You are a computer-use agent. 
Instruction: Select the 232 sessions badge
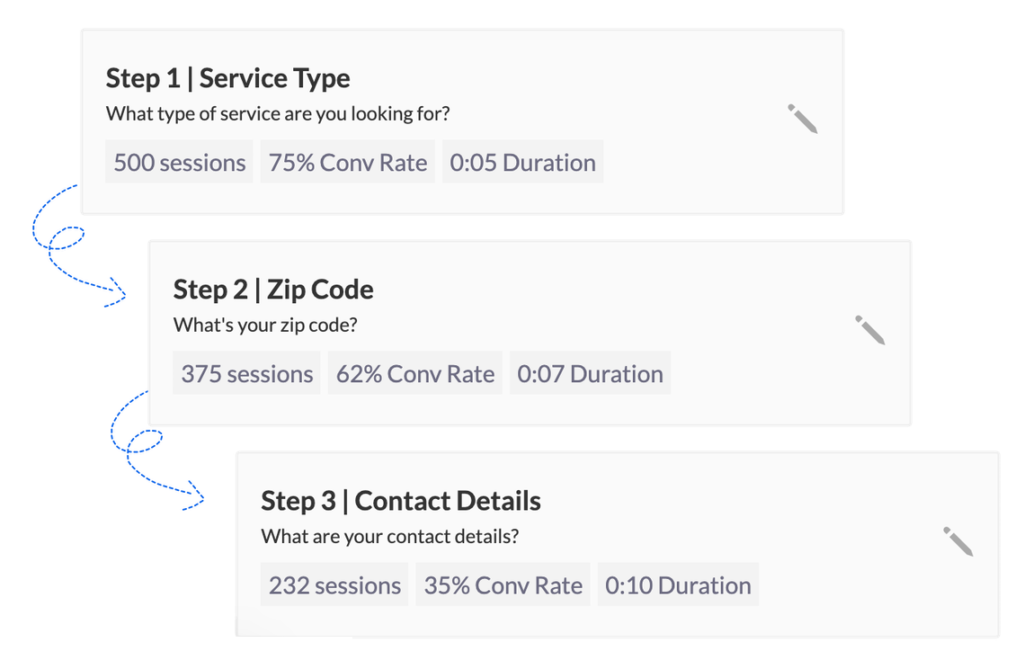[x=335, y=586]
